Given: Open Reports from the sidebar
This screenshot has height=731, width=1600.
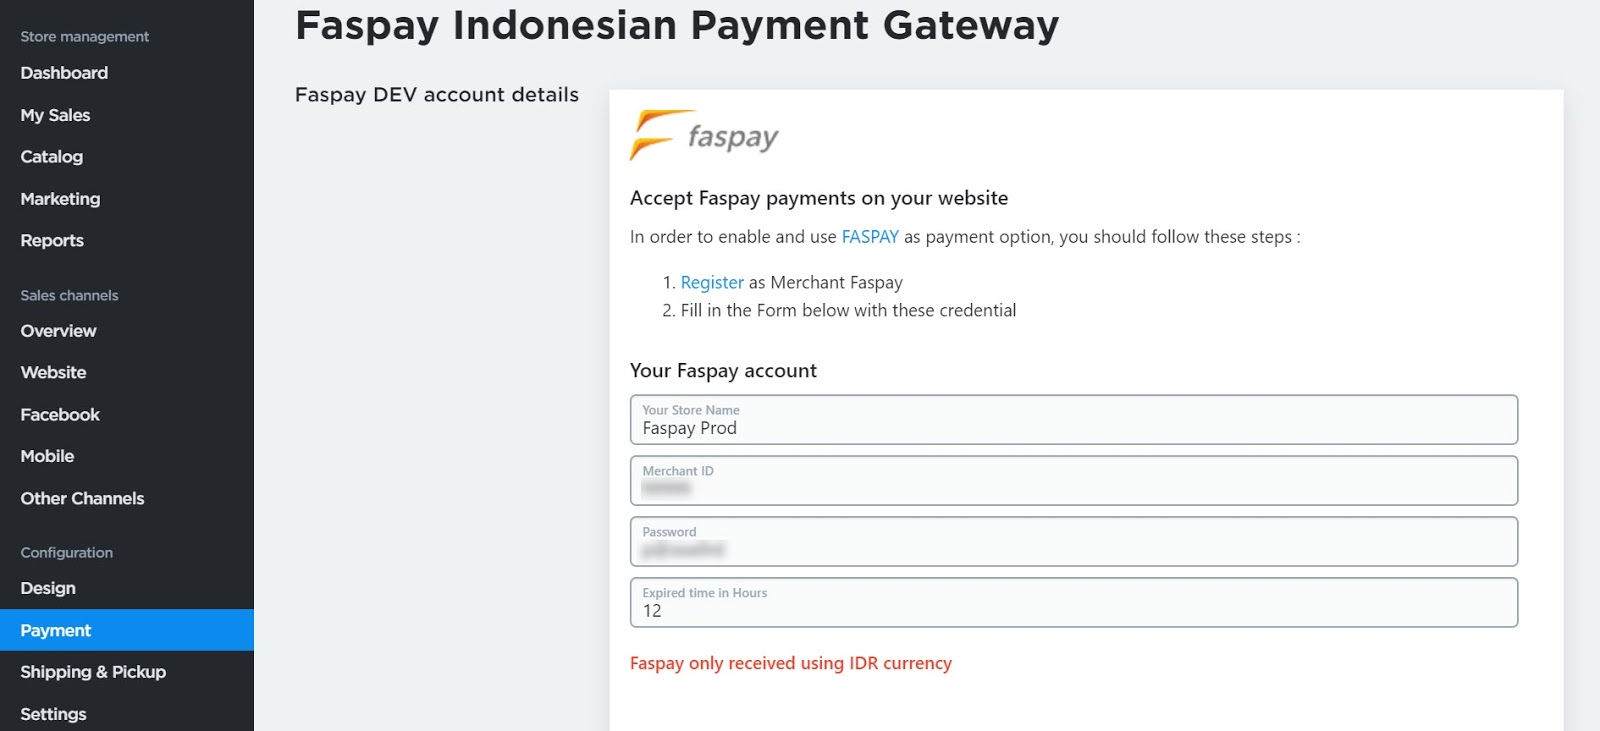Looking at the screenshot, I should click(52, 241).
